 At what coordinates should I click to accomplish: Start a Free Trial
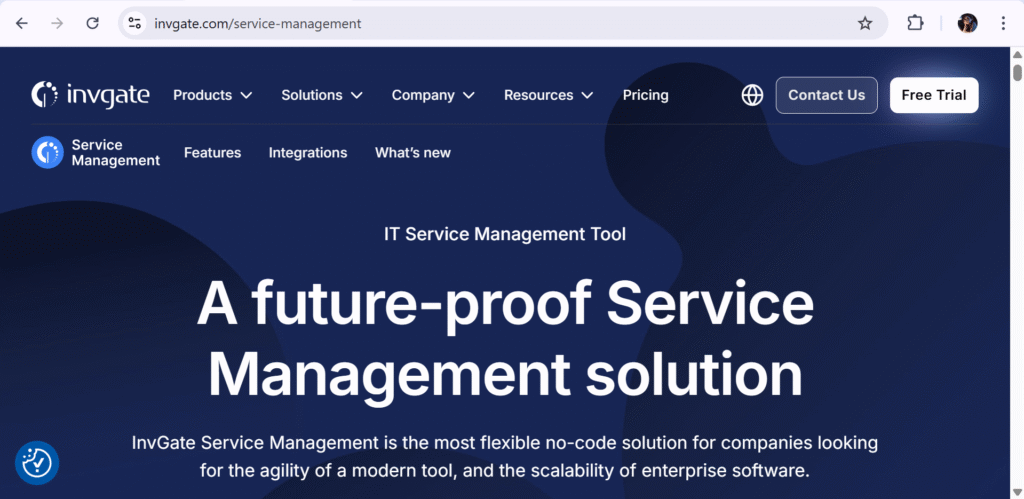pyautogui.click(x=934, y=95)
